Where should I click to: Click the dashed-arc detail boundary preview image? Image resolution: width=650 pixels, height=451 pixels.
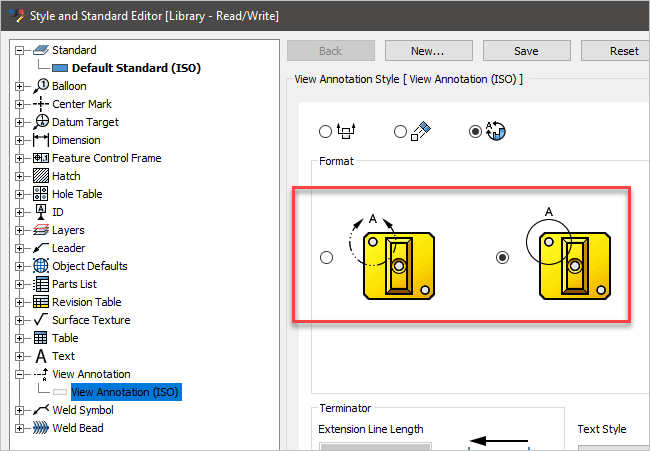pos(392,257)
